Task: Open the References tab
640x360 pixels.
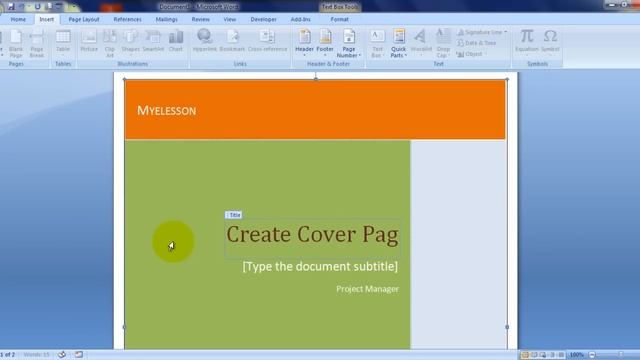Action: pos(127,19)
